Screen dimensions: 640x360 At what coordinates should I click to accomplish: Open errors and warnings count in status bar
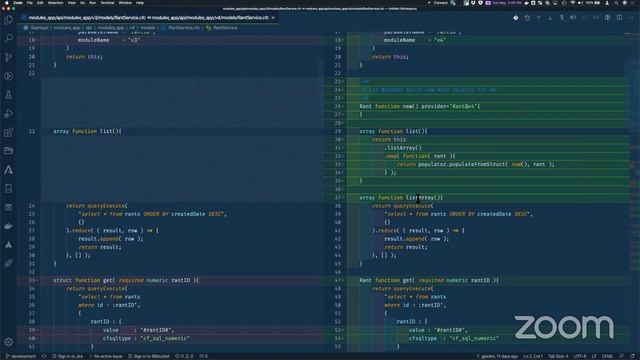[x=184, y=356]
